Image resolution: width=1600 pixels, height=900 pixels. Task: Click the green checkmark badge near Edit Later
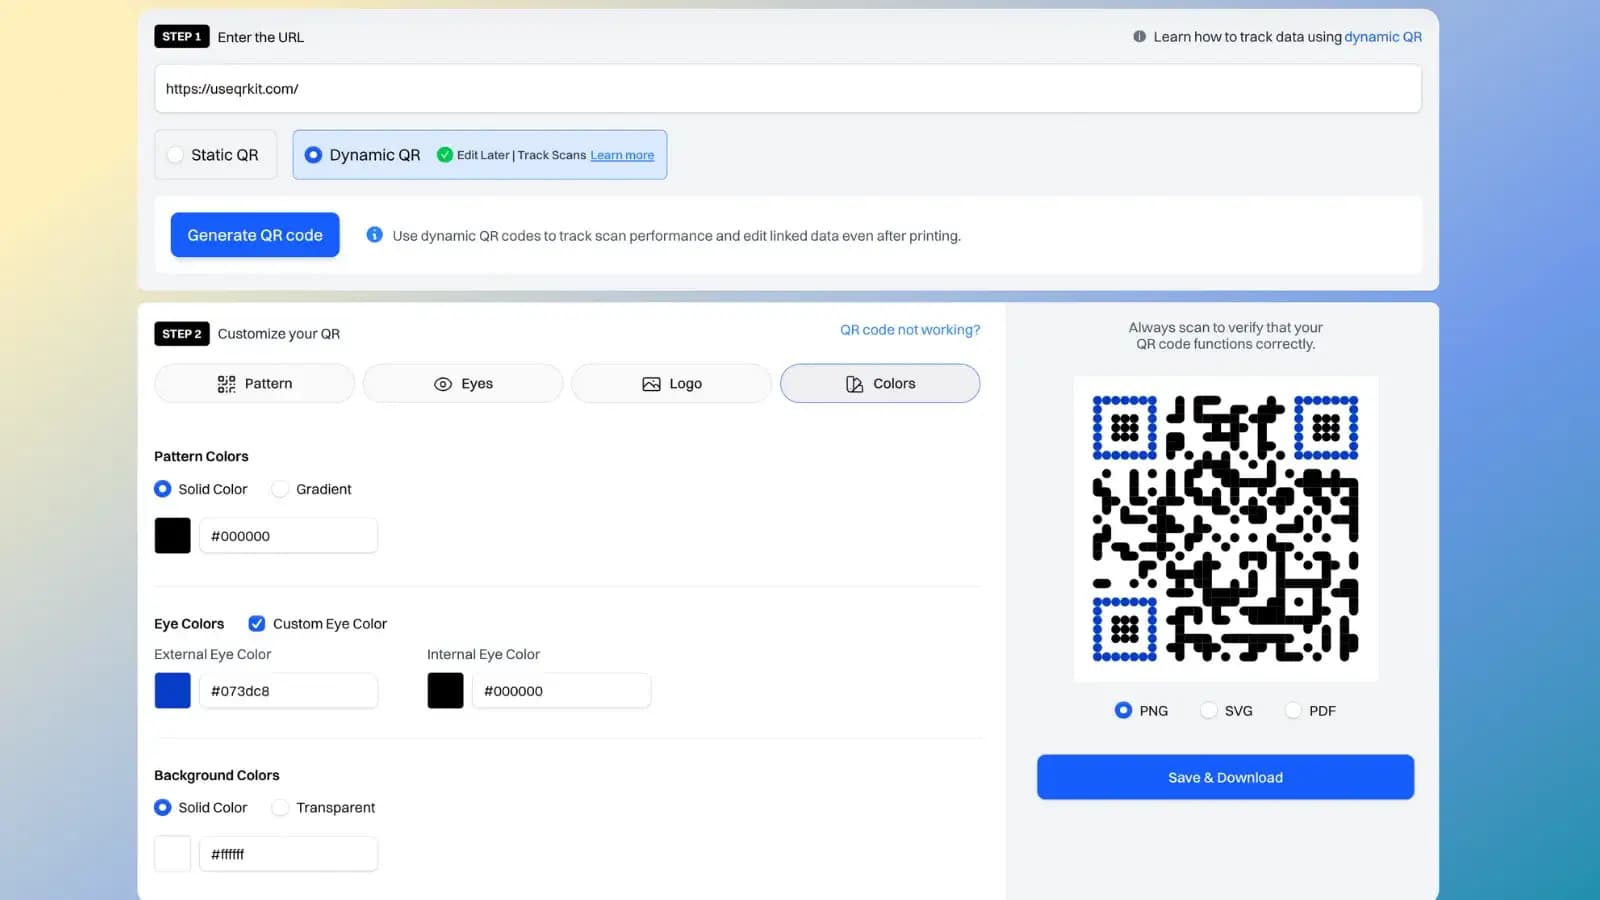pyautogui.click(x=444, y=155)
